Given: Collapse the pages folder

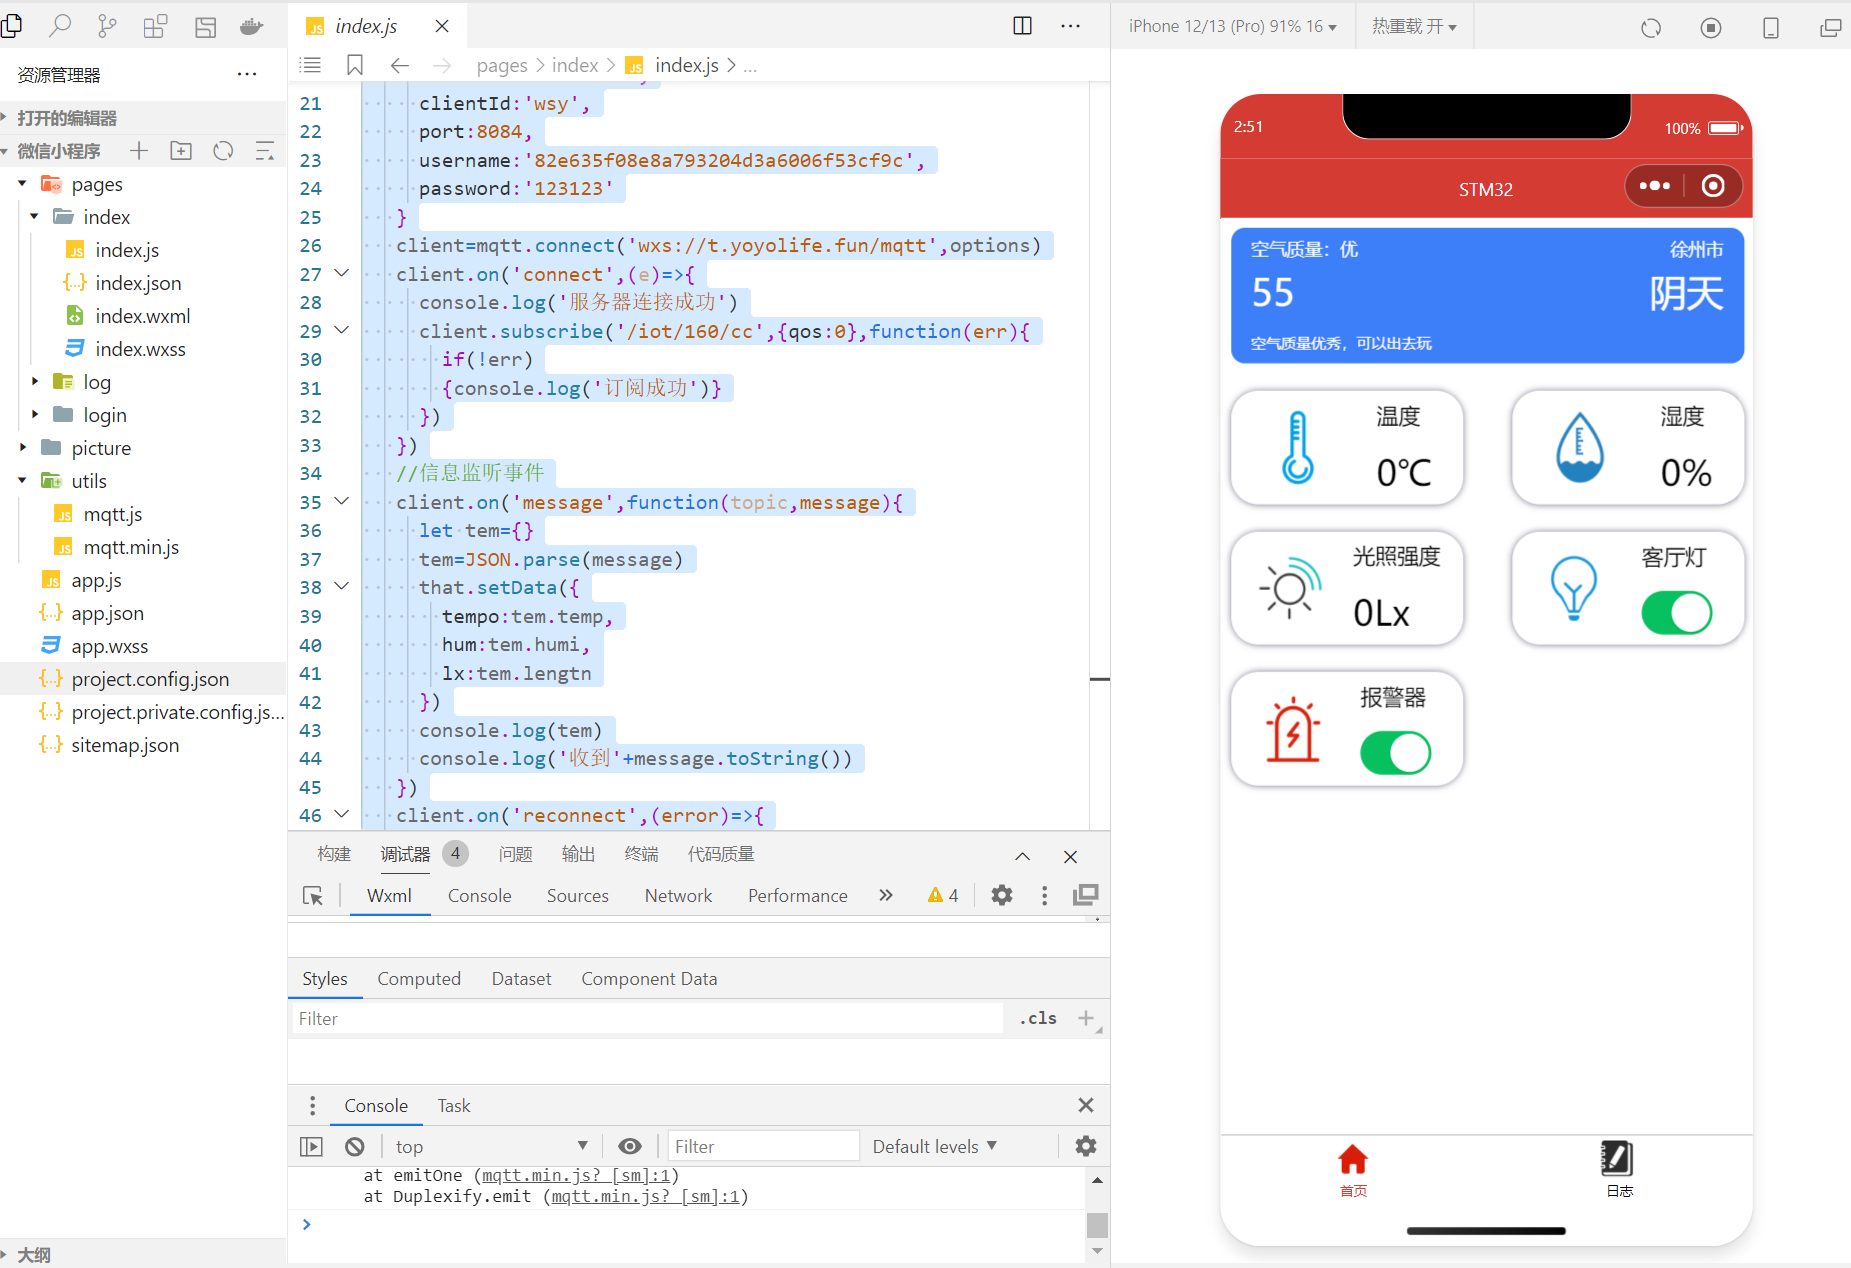Looking at the screenshot, I should [22, 184].
